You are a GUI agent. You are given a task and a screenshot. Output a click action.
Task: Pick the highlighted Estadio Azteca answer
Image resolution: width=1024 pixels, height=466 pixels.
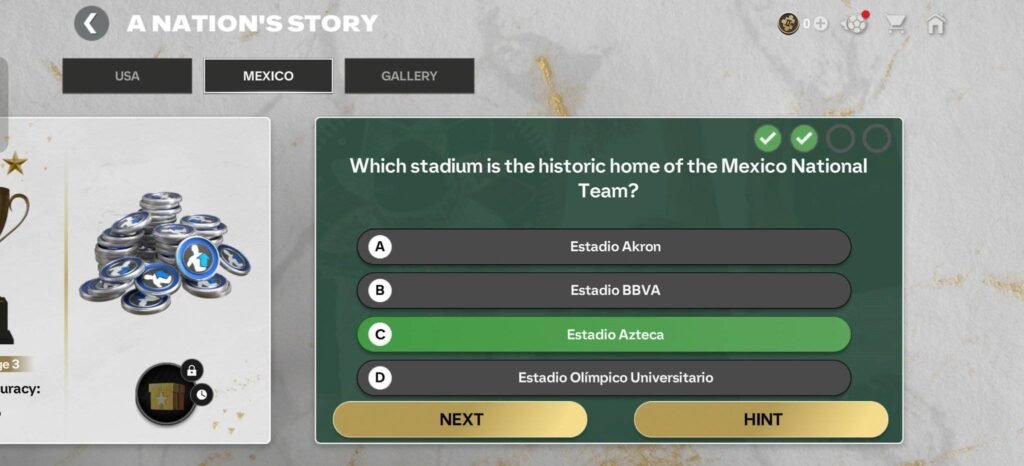click(604, 334)
